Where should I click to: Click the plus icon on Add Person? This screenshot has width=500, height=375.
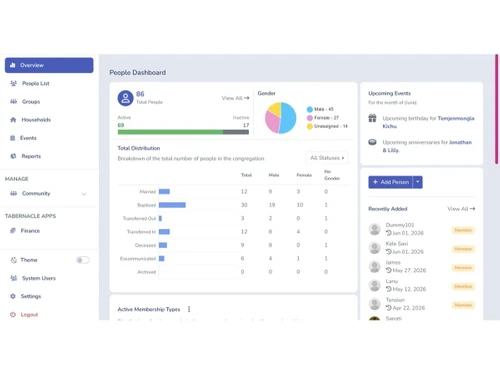coord(375,182)
